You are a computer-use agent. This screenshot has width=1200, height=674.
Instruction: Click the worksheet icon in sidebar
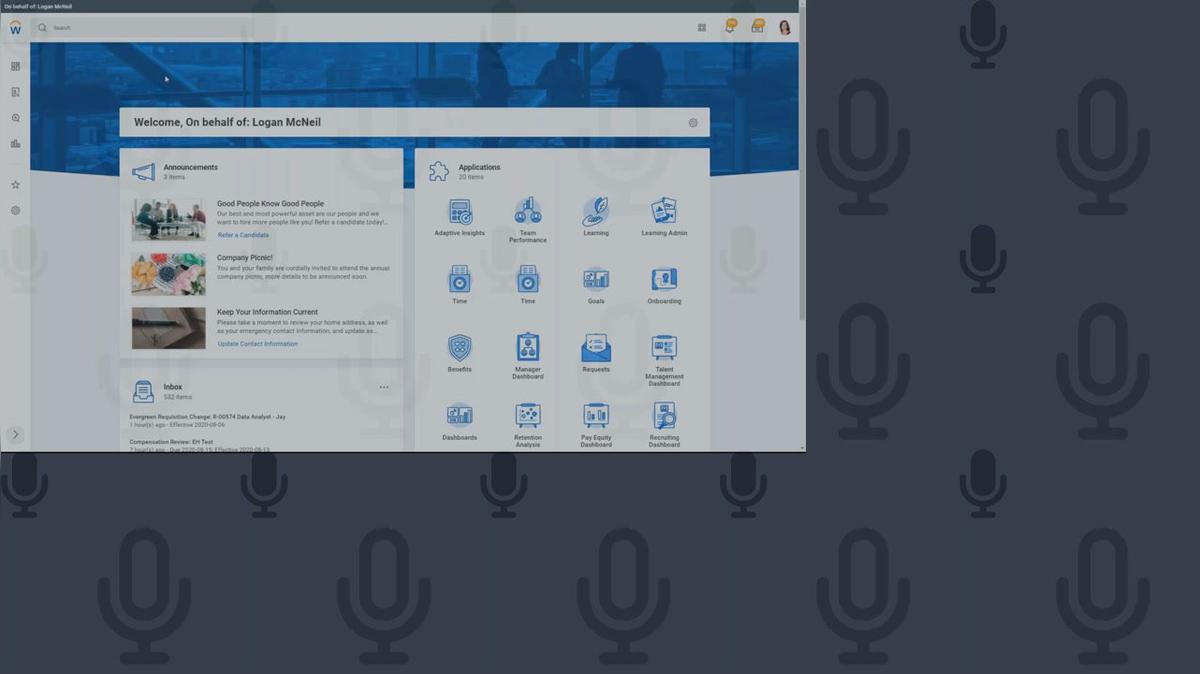[x=15, y=92]
